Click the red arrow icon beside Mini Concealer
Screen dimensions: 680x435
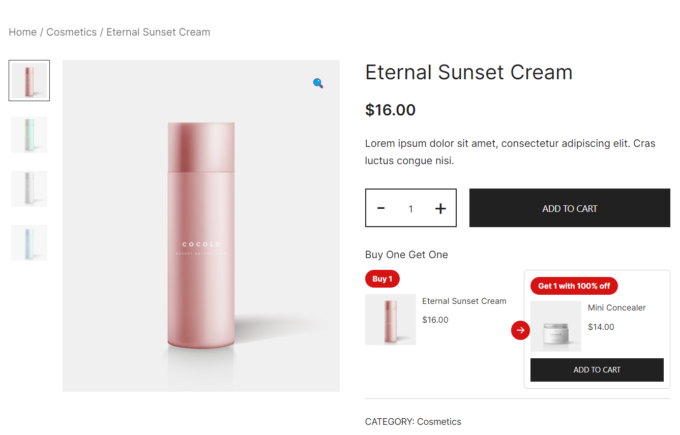(x=520, y=329)
